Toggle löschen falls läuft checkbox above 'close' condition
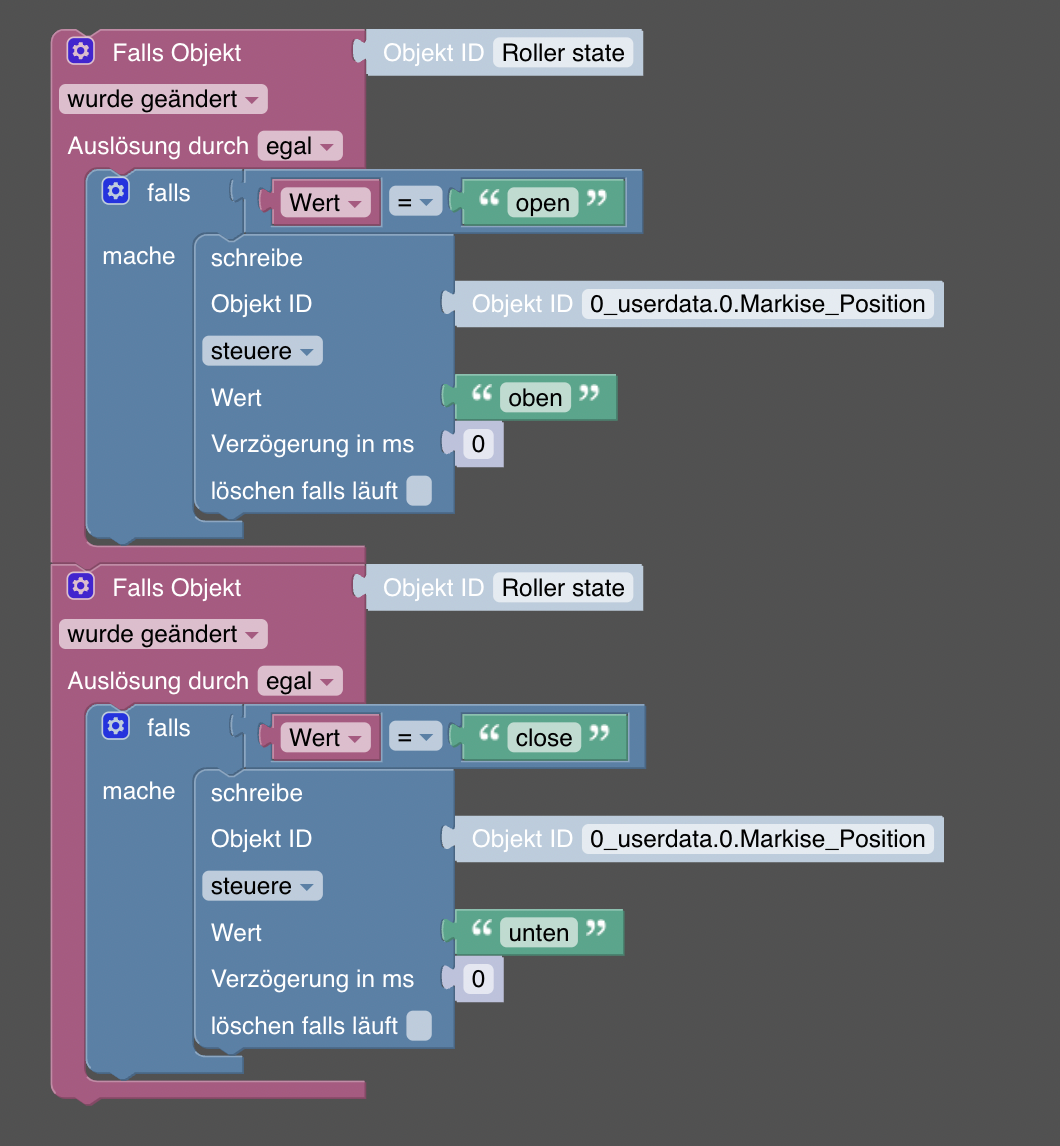Viewport: 1060px width, 1146px height. point(419,490)
